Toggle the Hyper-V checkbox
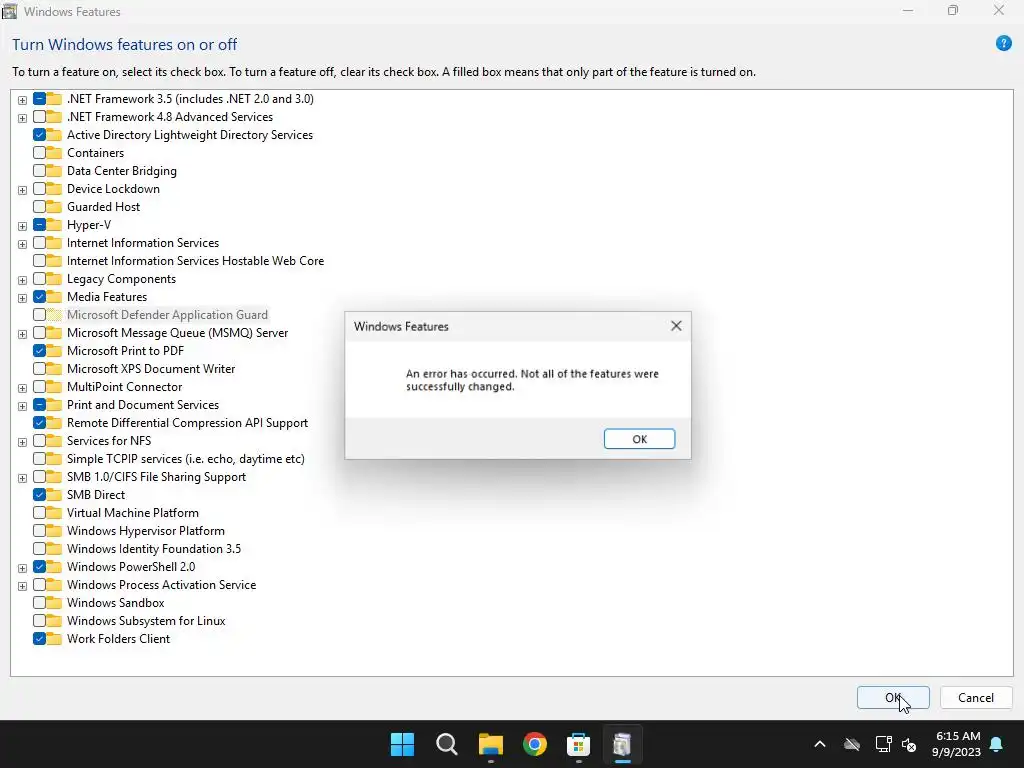Screen dimensions: 1024x768 click(x=39, y=225)
